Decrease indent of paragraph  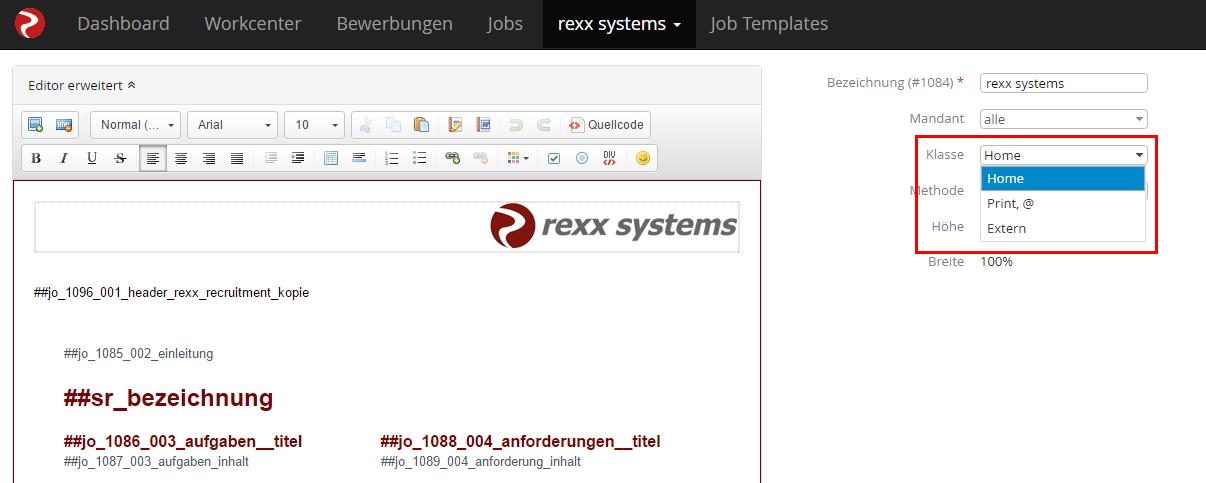270,158
